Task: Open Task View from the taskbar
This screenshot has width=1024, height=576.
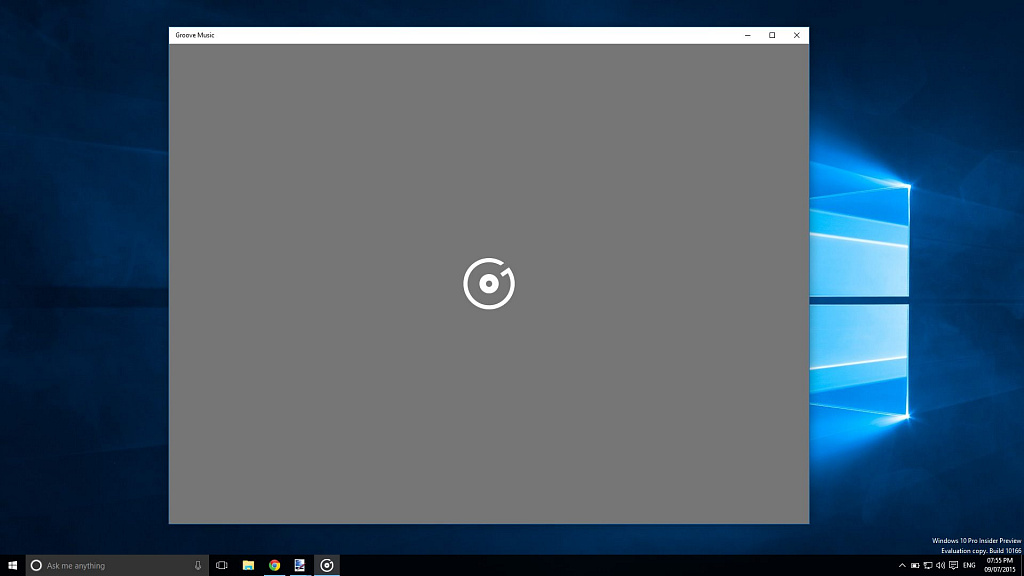Action: [222, 566]
